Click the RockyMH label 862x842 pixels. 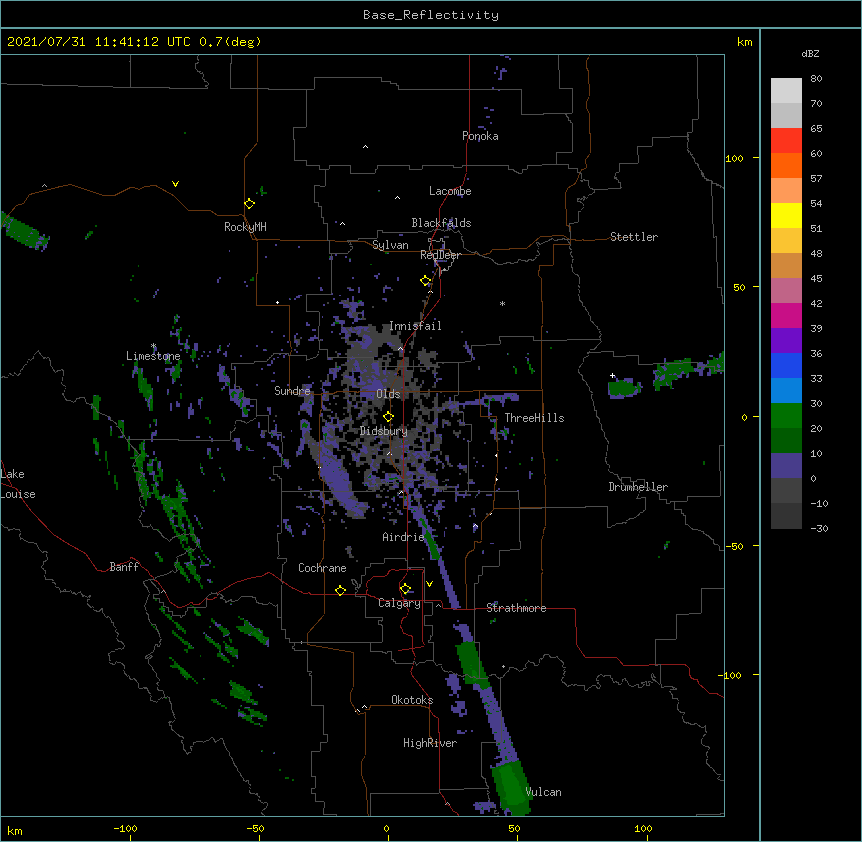(245, 227)
